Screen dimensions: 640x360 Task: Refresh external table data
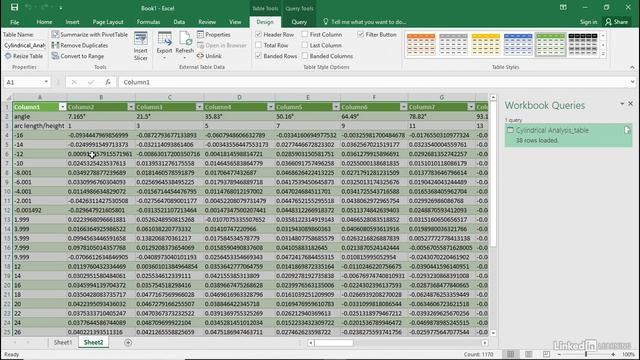184,46
